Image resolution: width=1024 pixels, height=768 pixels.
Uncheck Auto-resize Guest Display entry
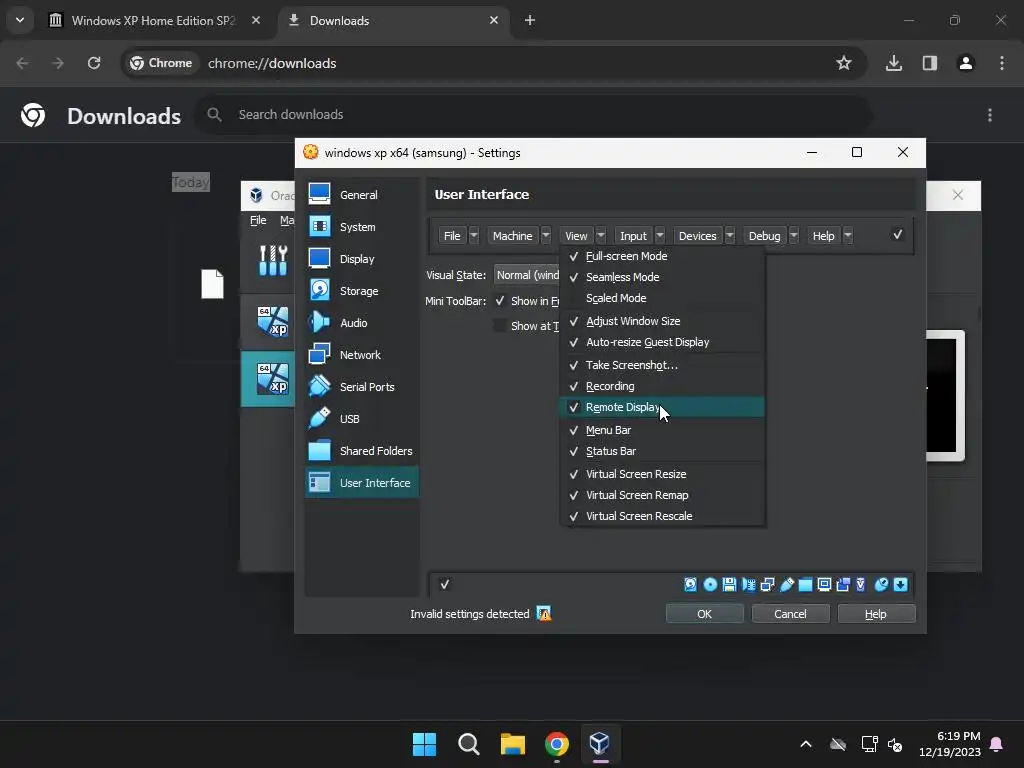pyautogui.click(x=662, y=342)
